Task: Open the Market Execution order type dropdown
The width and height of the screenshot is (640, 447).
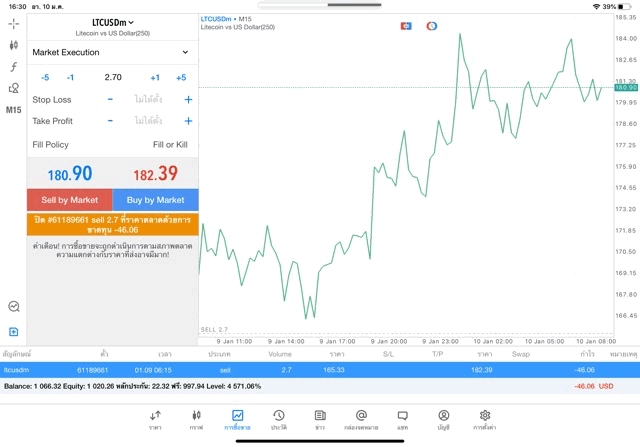Action: [111, 52]
